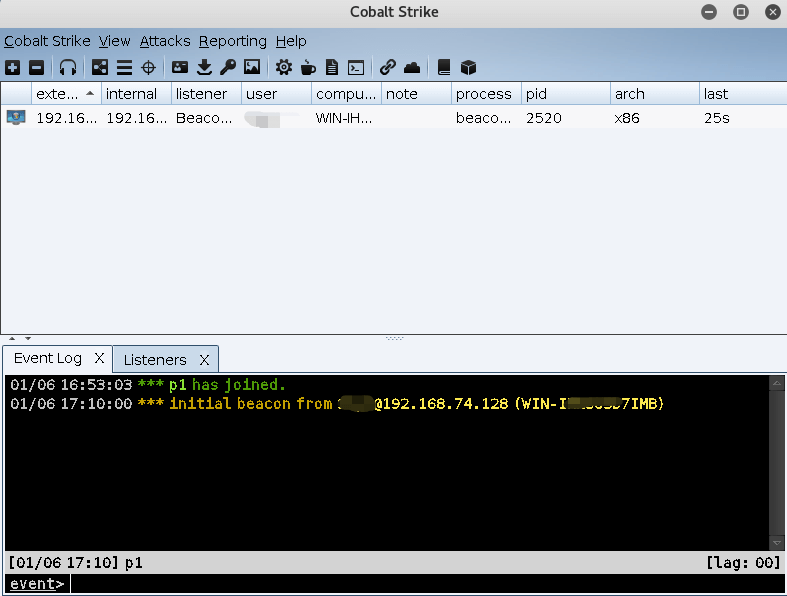Viewport: 787px width, 596px height.
Task: Open the Reporting menu
Action: 233,41
